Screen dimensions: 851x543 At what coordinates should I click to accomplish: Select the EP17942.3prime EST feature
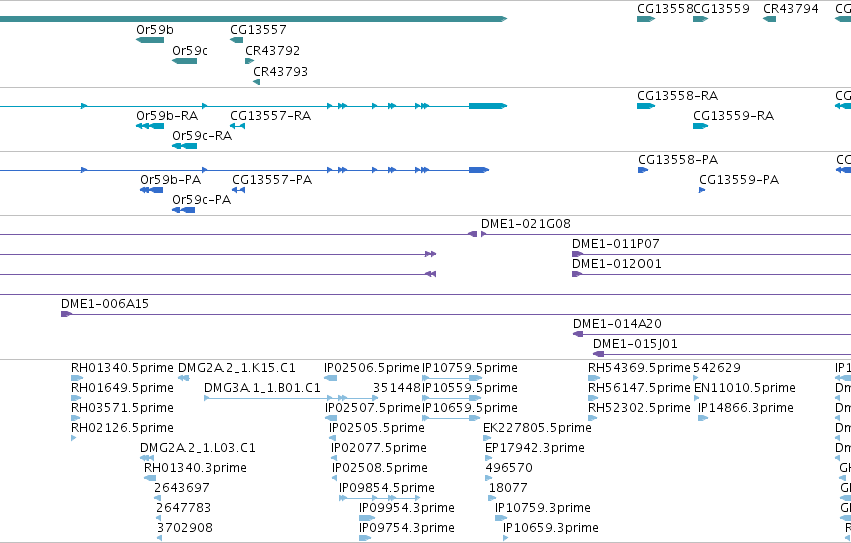point(488,458)
